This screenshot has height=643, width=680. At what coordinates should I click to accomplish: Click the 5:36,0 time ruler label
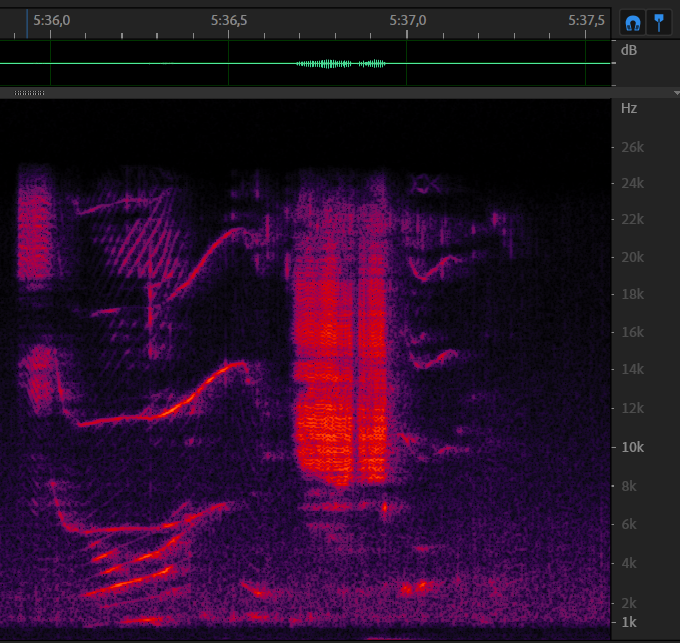52,20
